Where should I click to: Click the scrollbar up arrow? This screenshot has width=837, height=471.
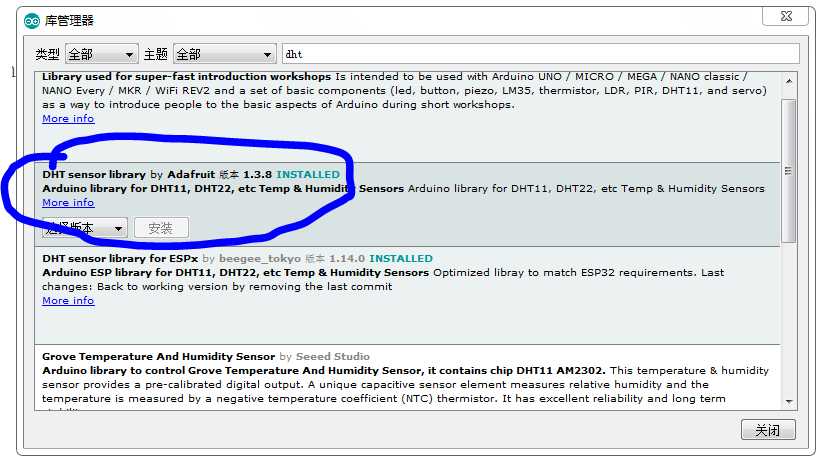click(x=789, y=81)
